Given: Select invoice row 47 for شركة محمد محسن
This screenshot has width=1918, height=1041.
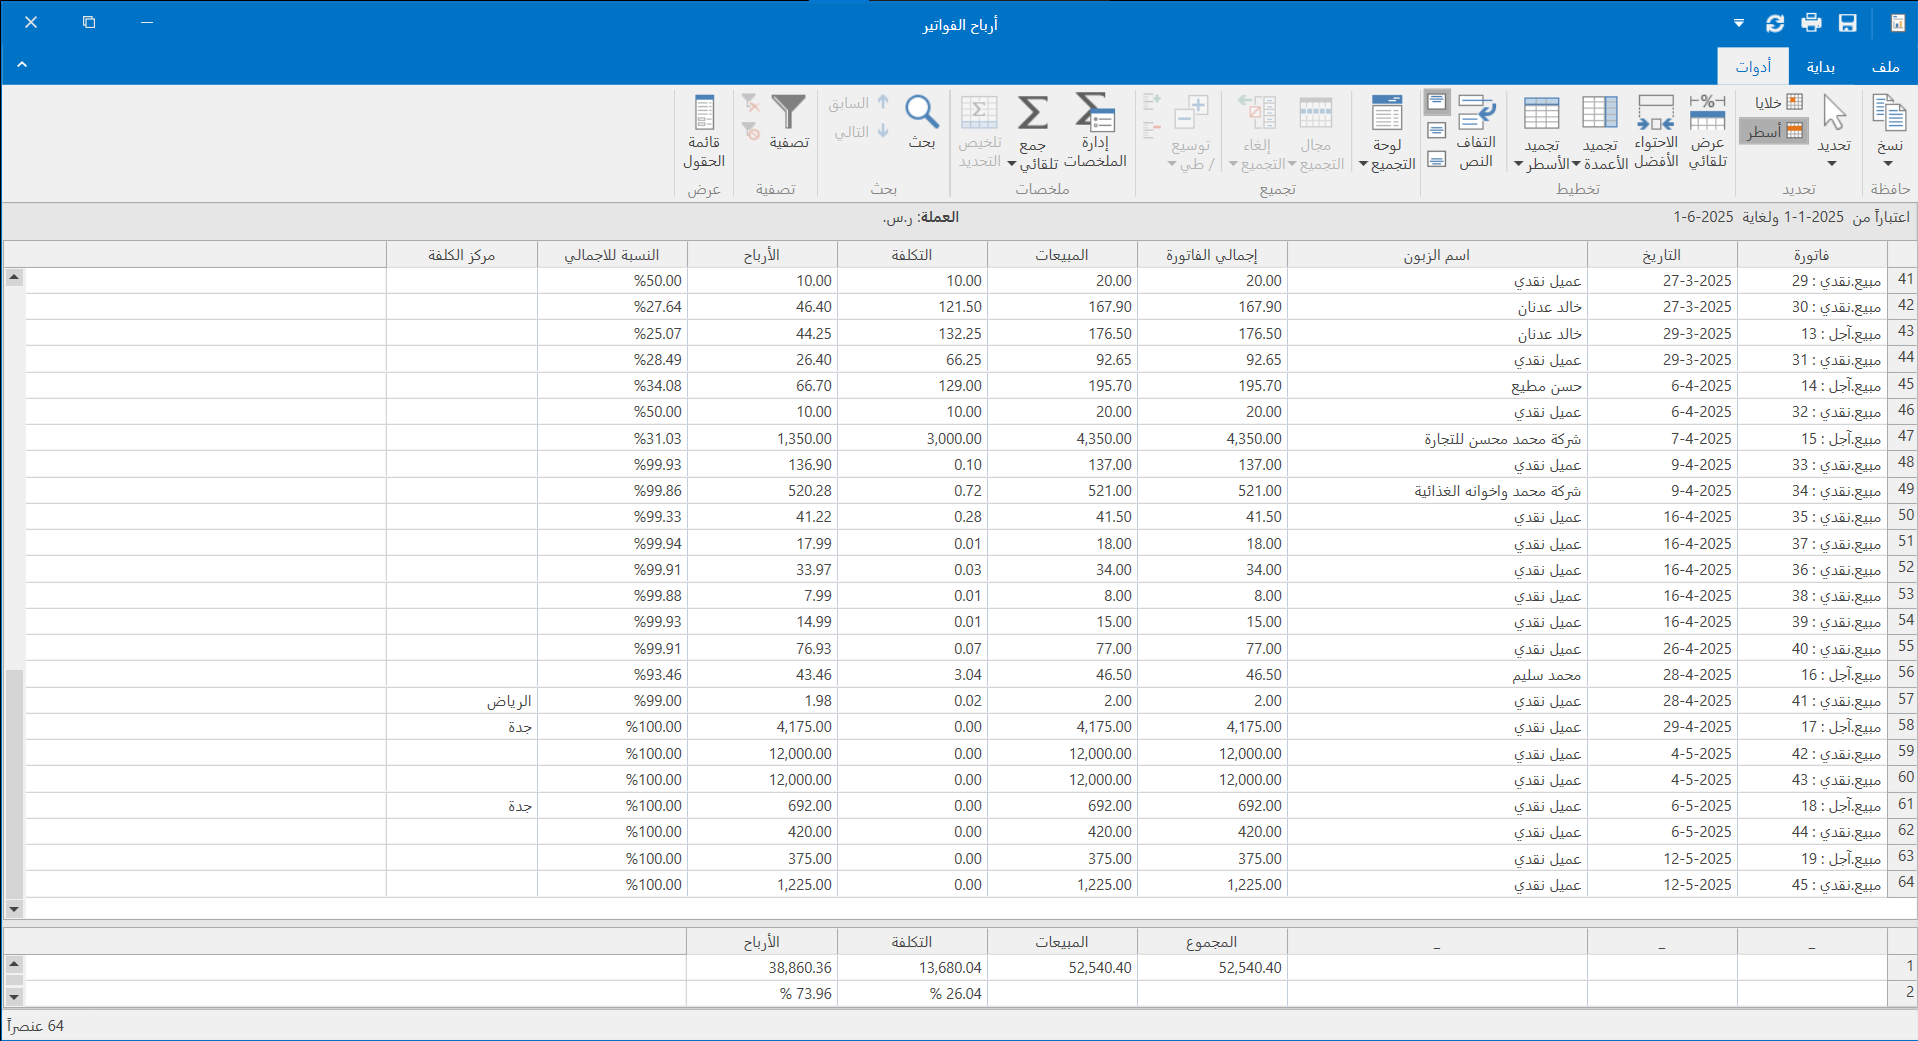Looking at the screenshot, I should [1502, 438].
